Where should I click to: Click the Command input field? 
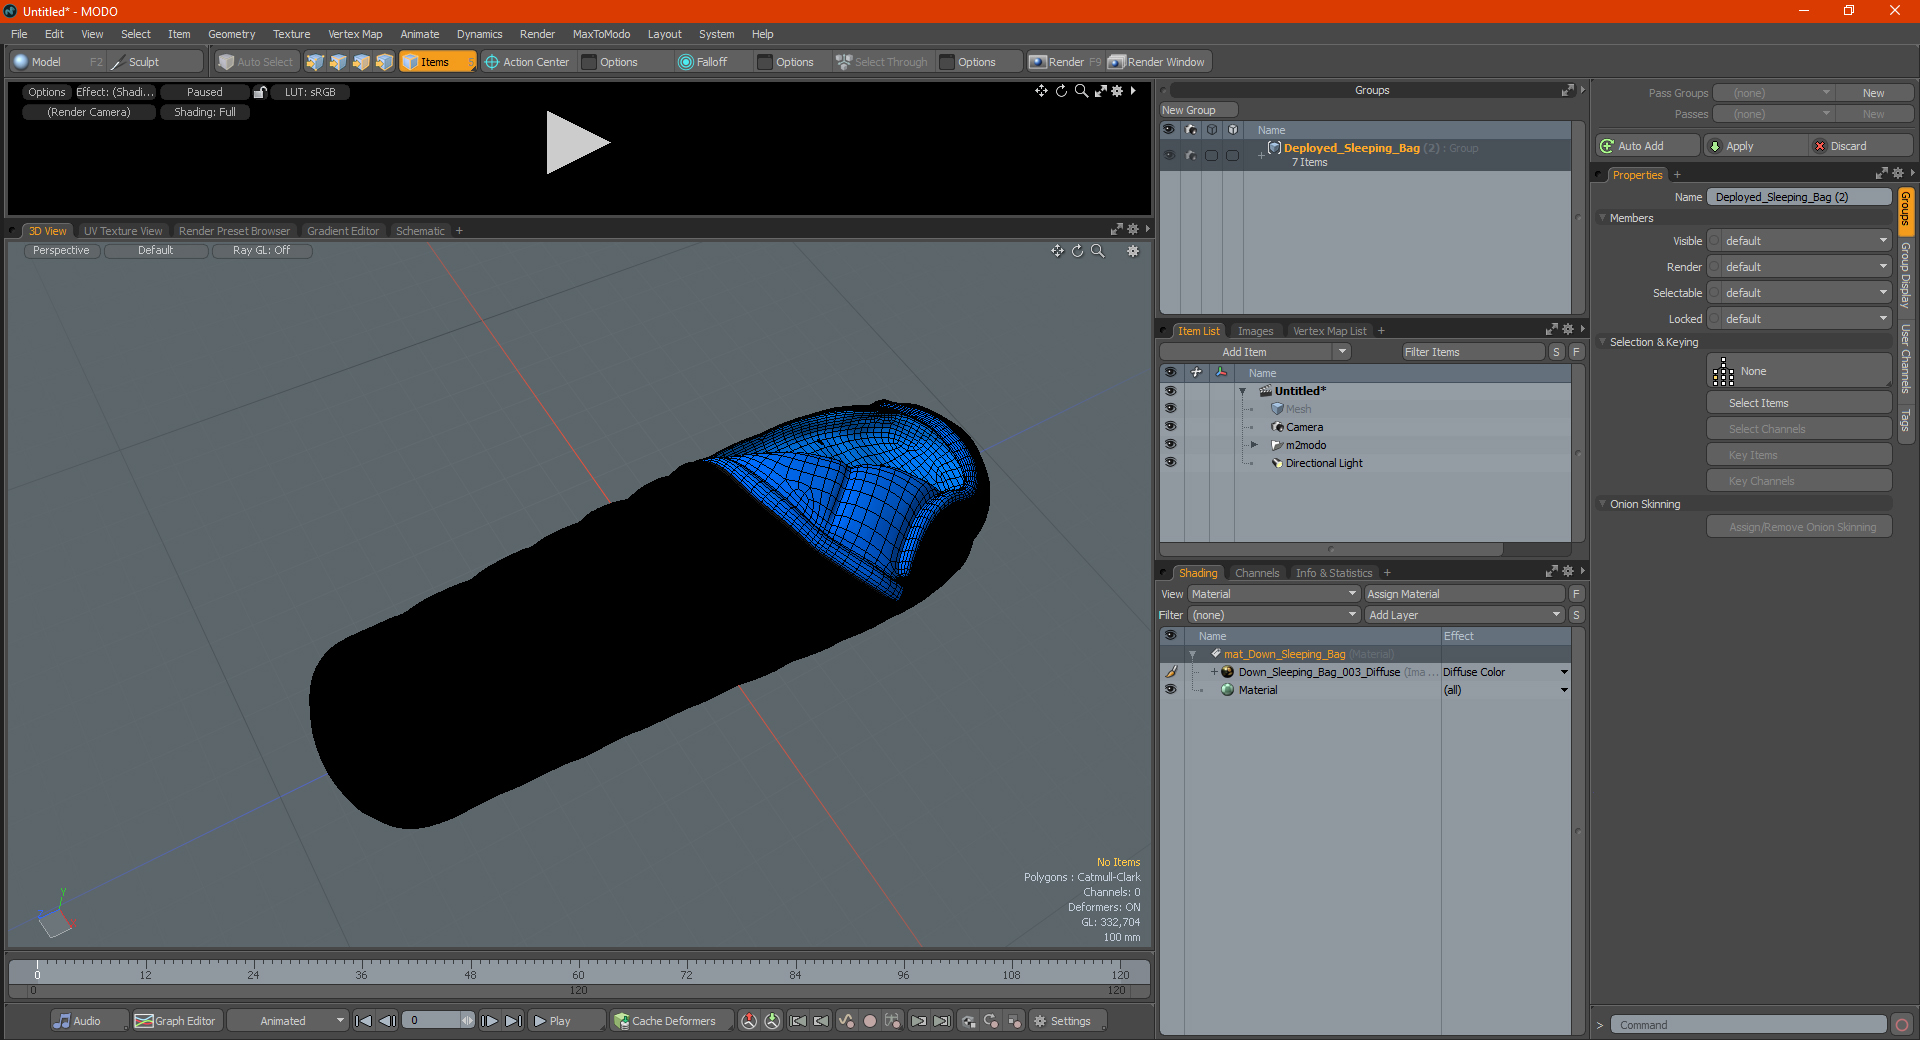tap(1748, 1025)
